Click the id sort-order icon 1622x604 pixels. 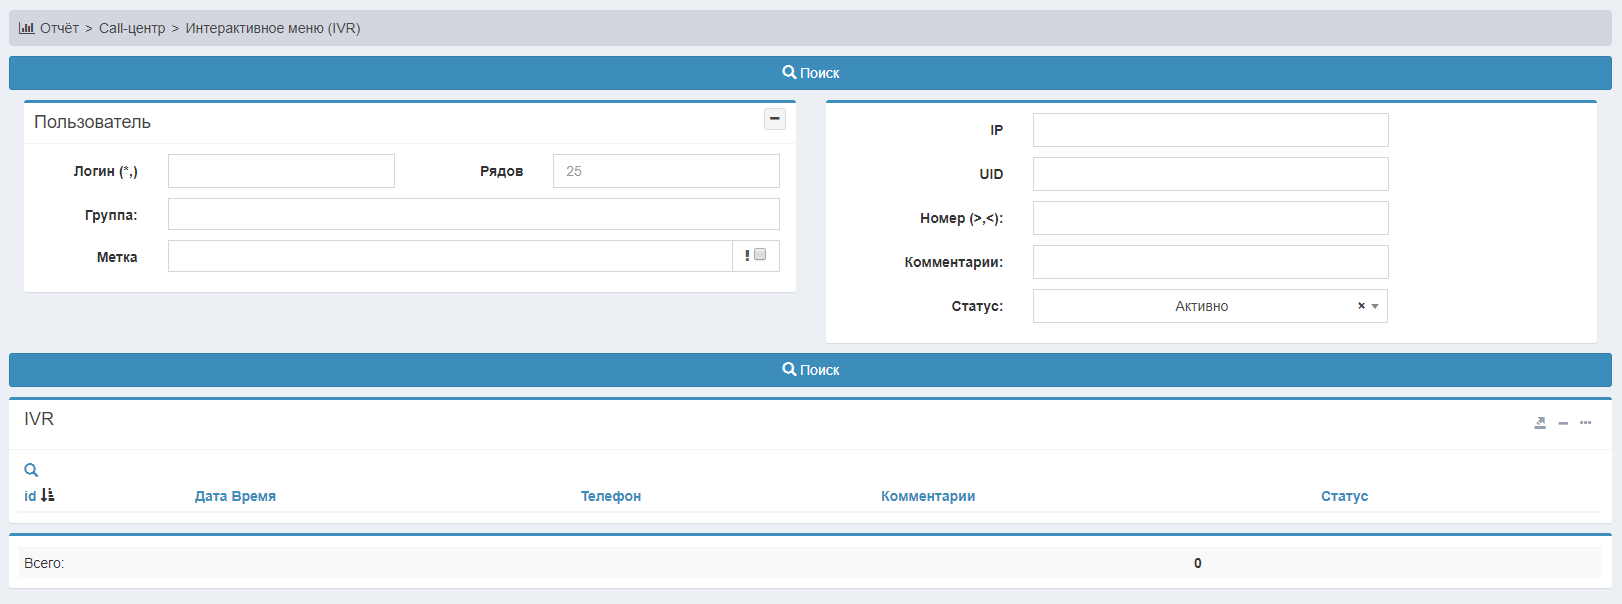(x=47, y=495)
